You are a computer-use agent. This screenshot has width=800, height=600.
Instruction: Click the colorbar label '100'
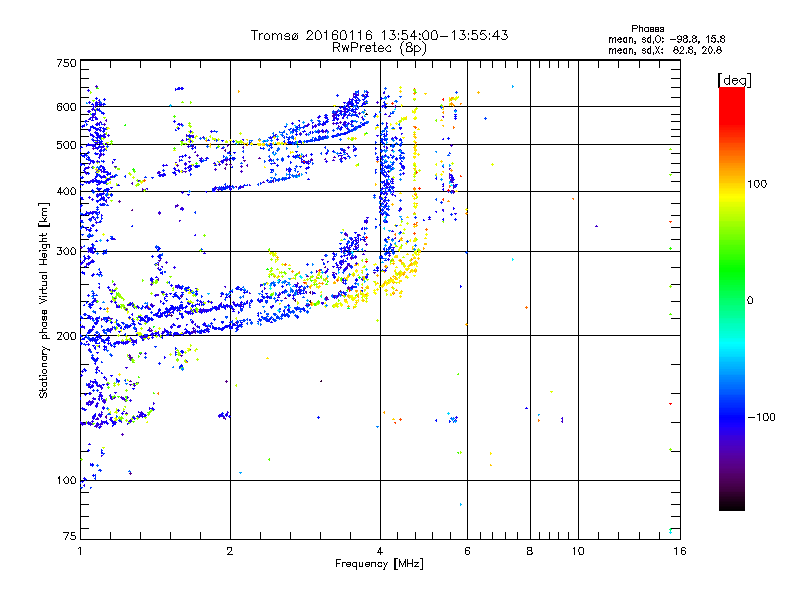point(757,184)
